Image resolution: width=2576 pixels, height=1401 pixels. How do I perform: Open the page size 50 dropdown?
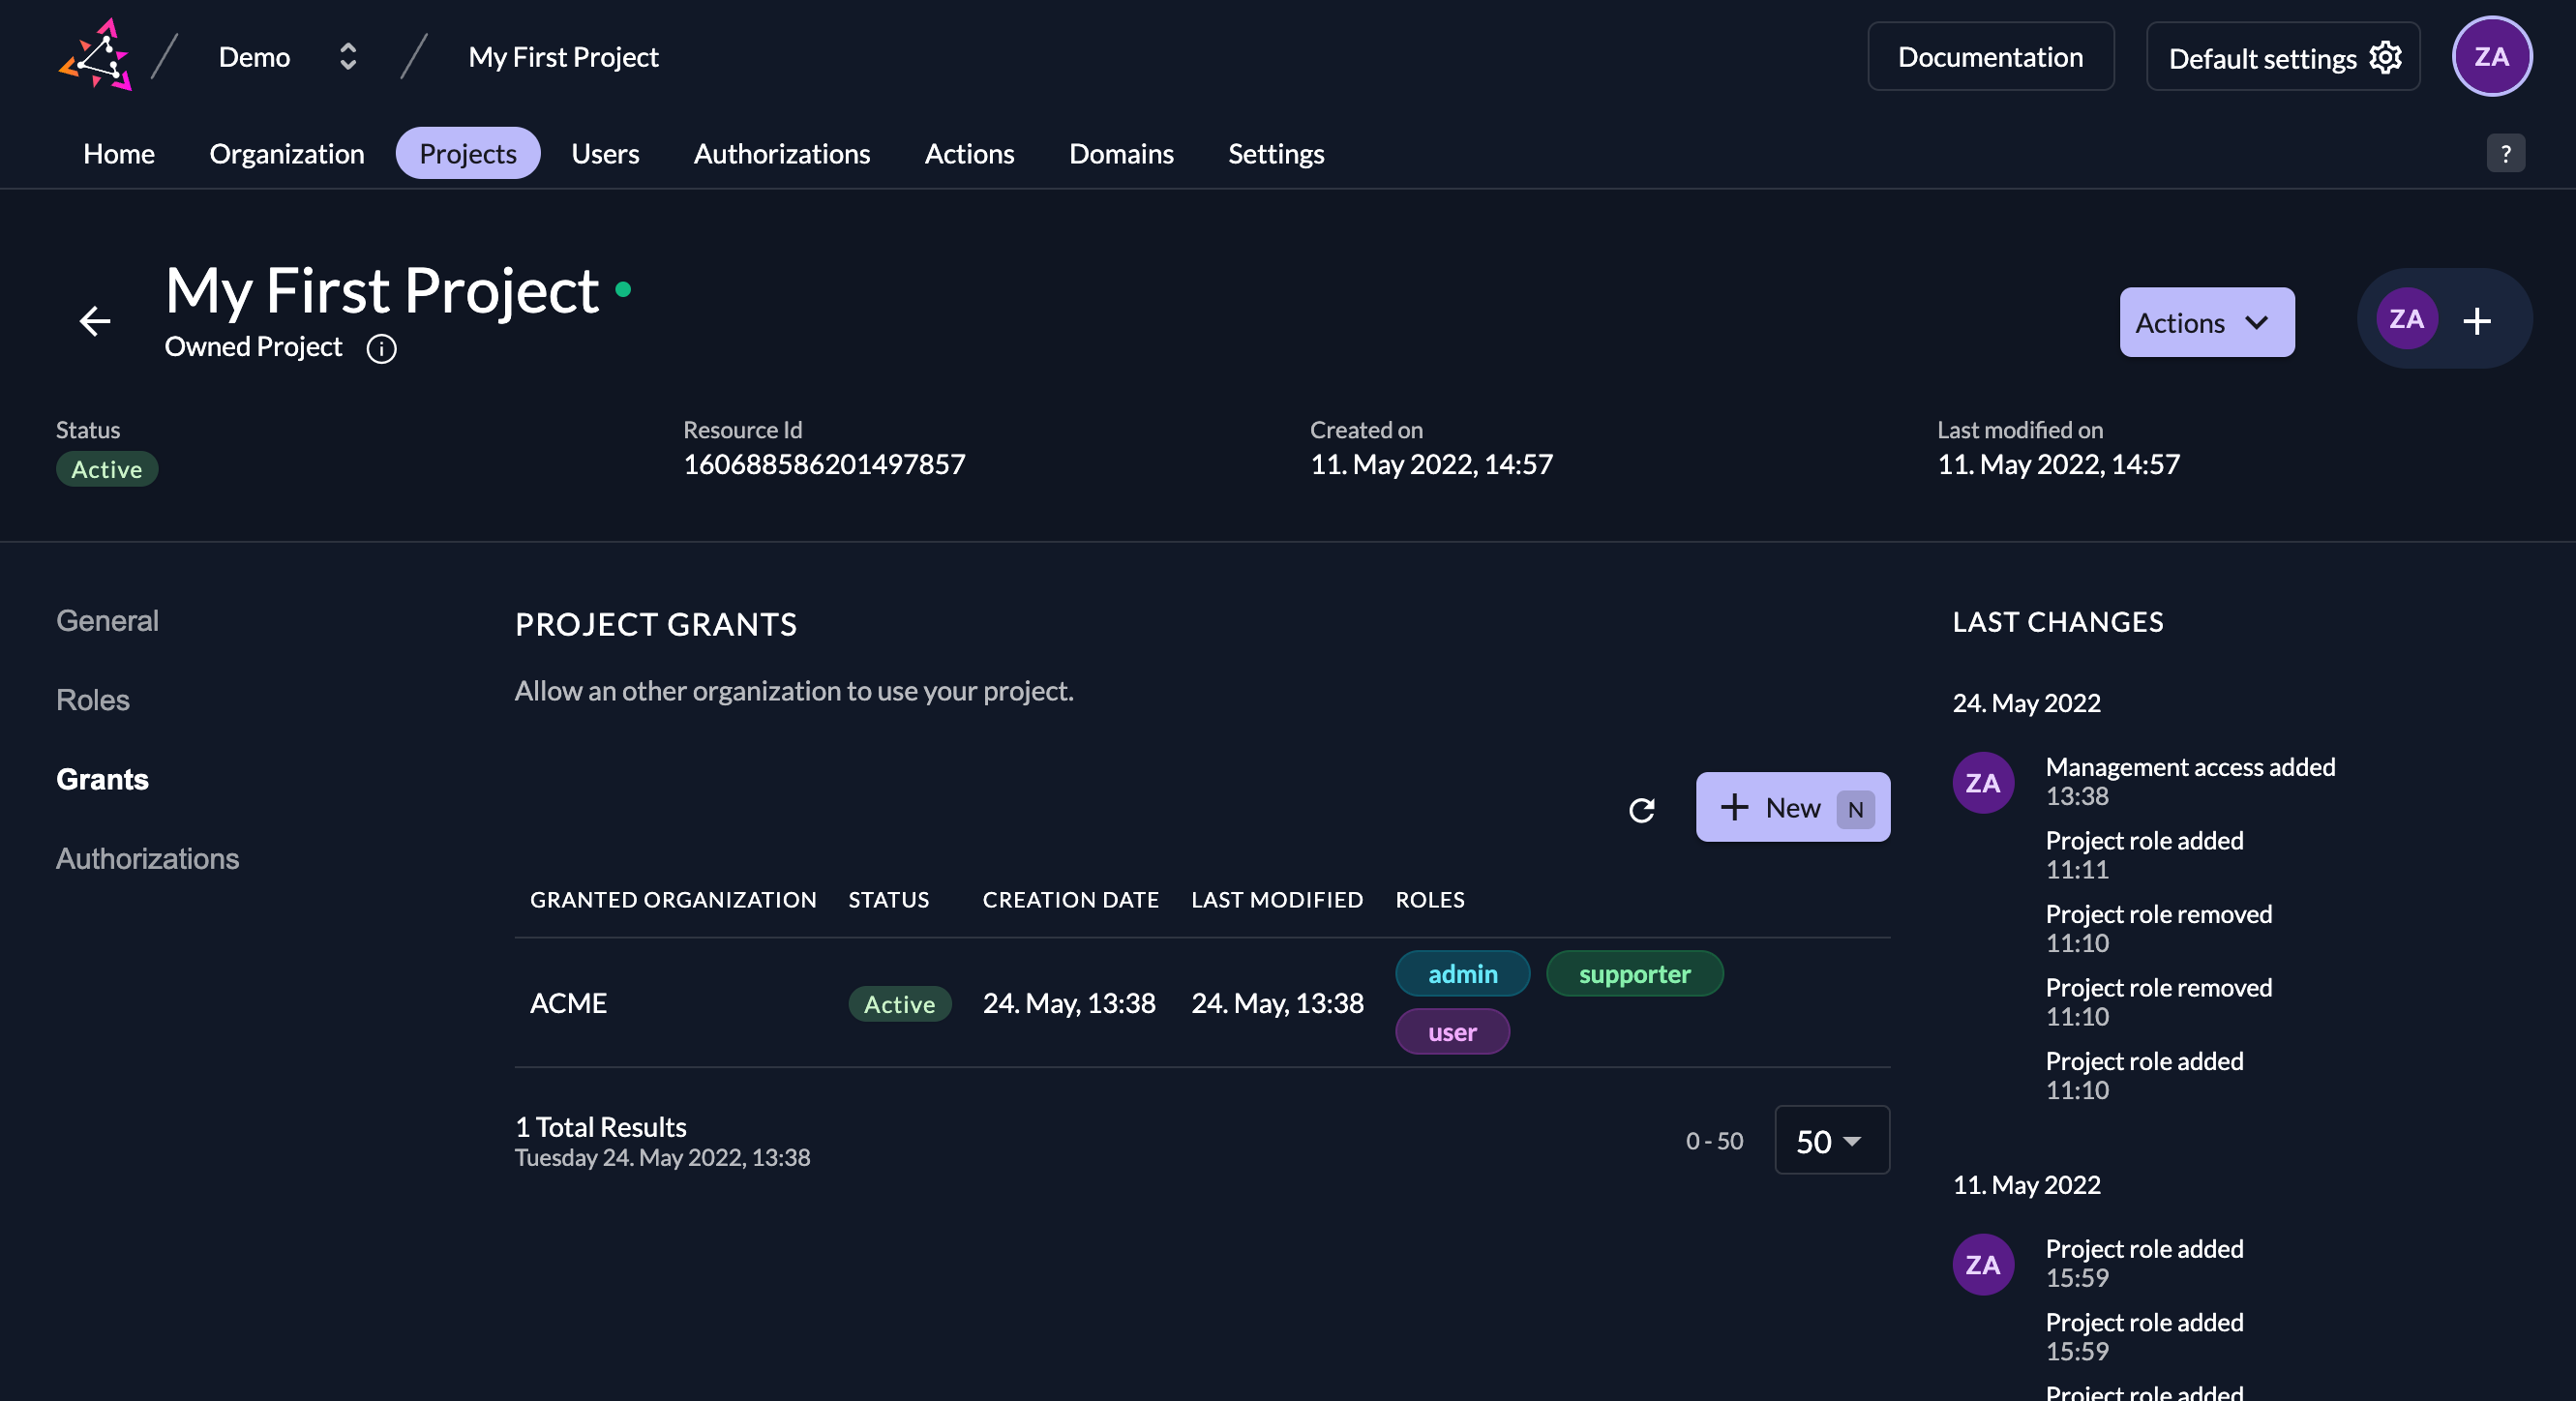click(x=1831, y=1140)
